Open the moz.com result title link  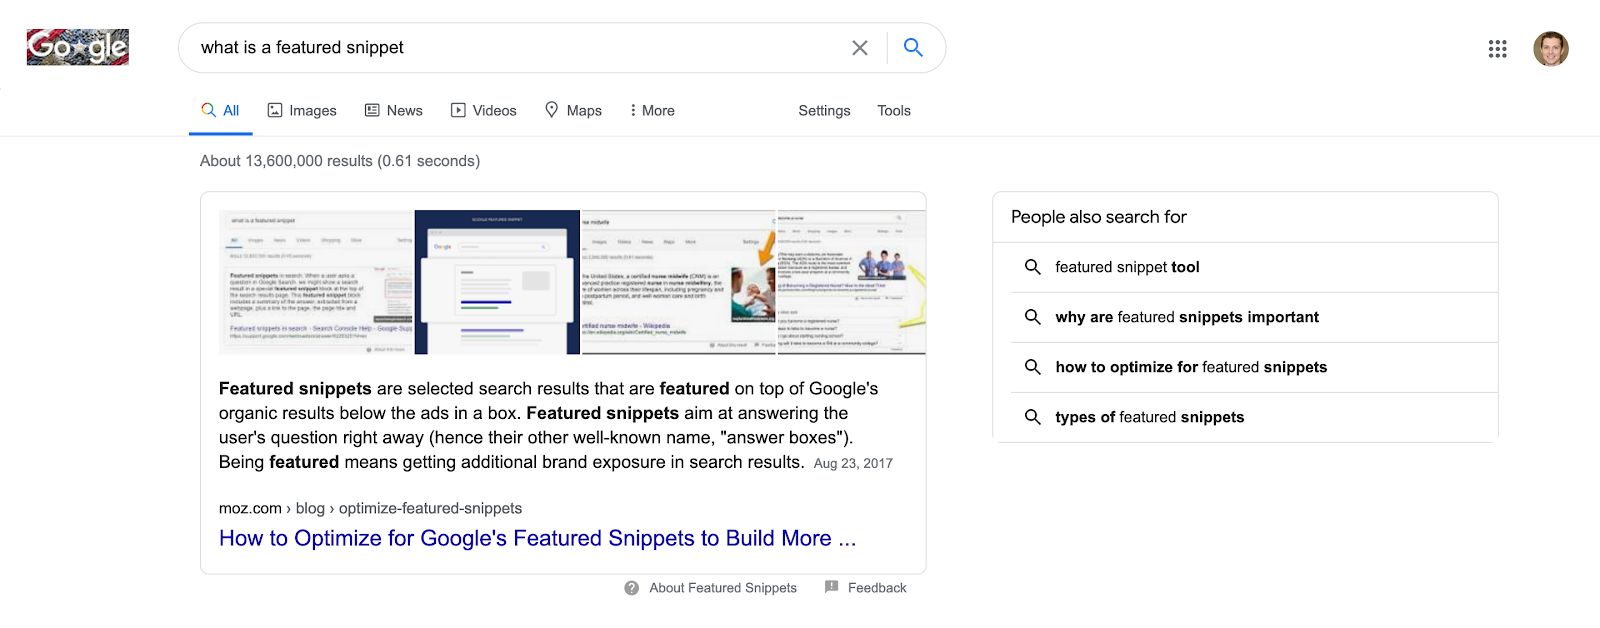[x=538, y=538]
